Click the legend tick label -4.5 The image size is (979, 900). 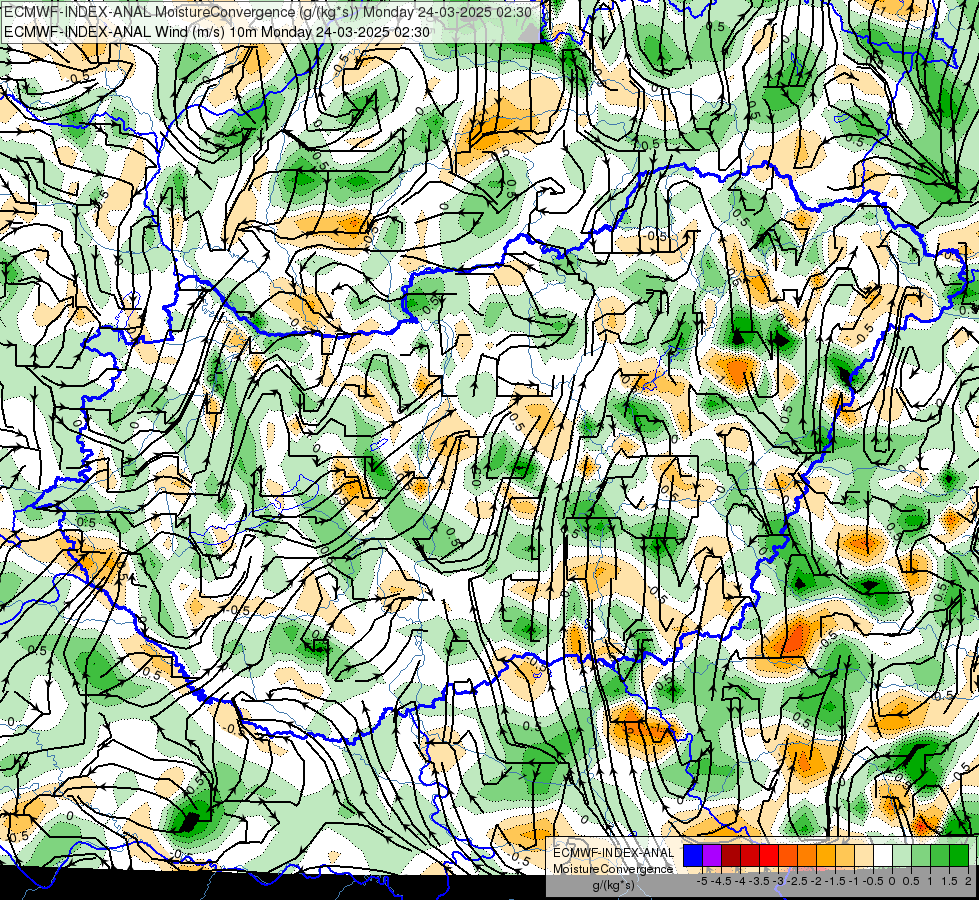pyautogui.click(x=721, y=881)
